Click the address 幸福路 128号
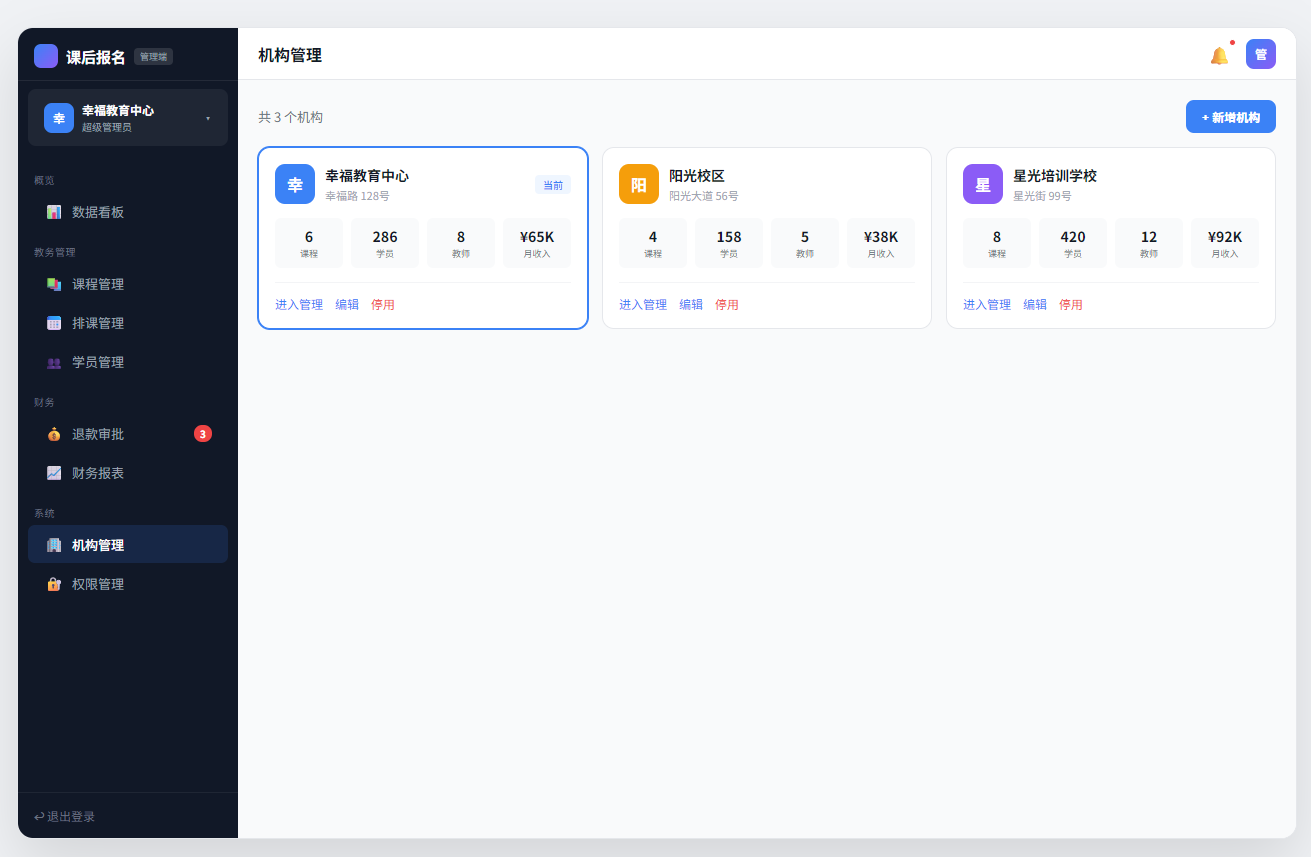The width and height of the screenshot is (1311, 857). [x=357, y=196]
